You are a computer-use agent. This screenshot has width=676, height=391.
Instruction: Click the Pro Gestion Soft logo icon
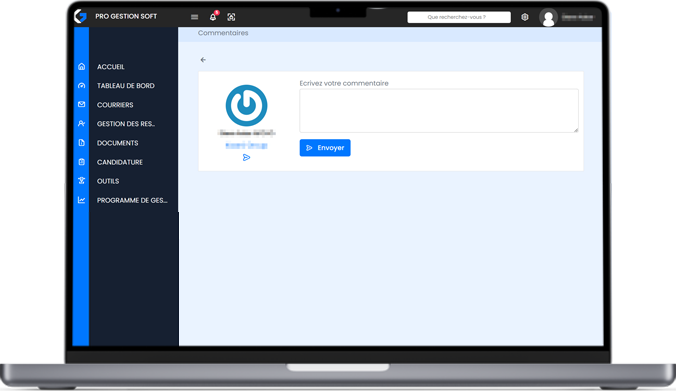pyautogui.click(x=81, y=16)
